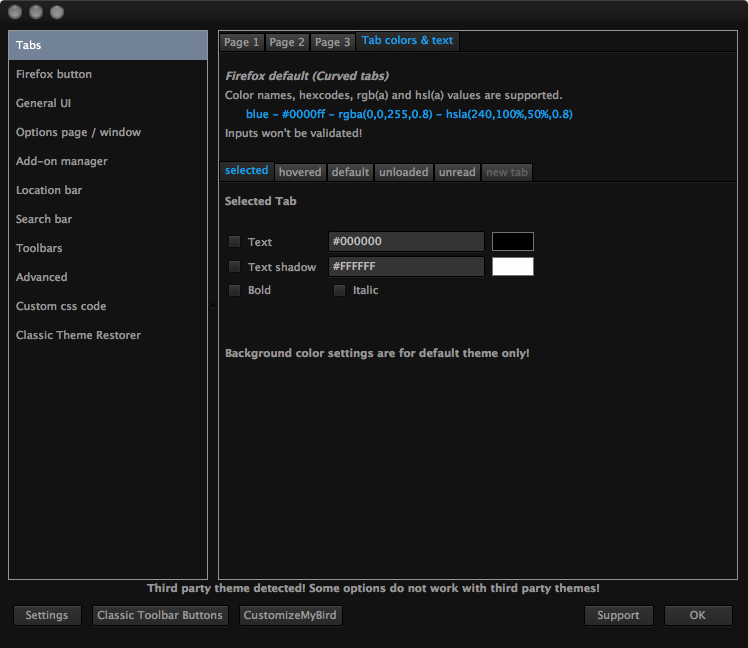
Task: Enable the Text shadow checkbox
Action: 234,266
